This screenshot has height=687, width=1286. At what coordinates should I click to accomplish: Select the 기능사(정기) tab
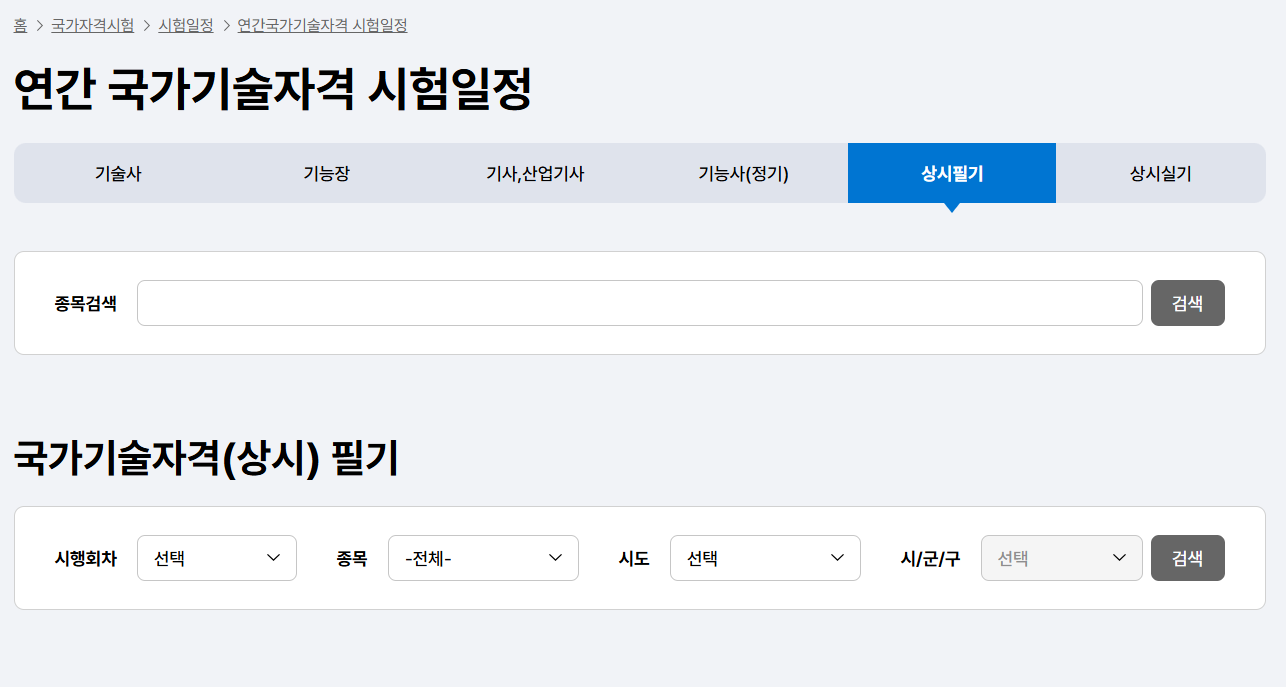click(x=743, y=173)
